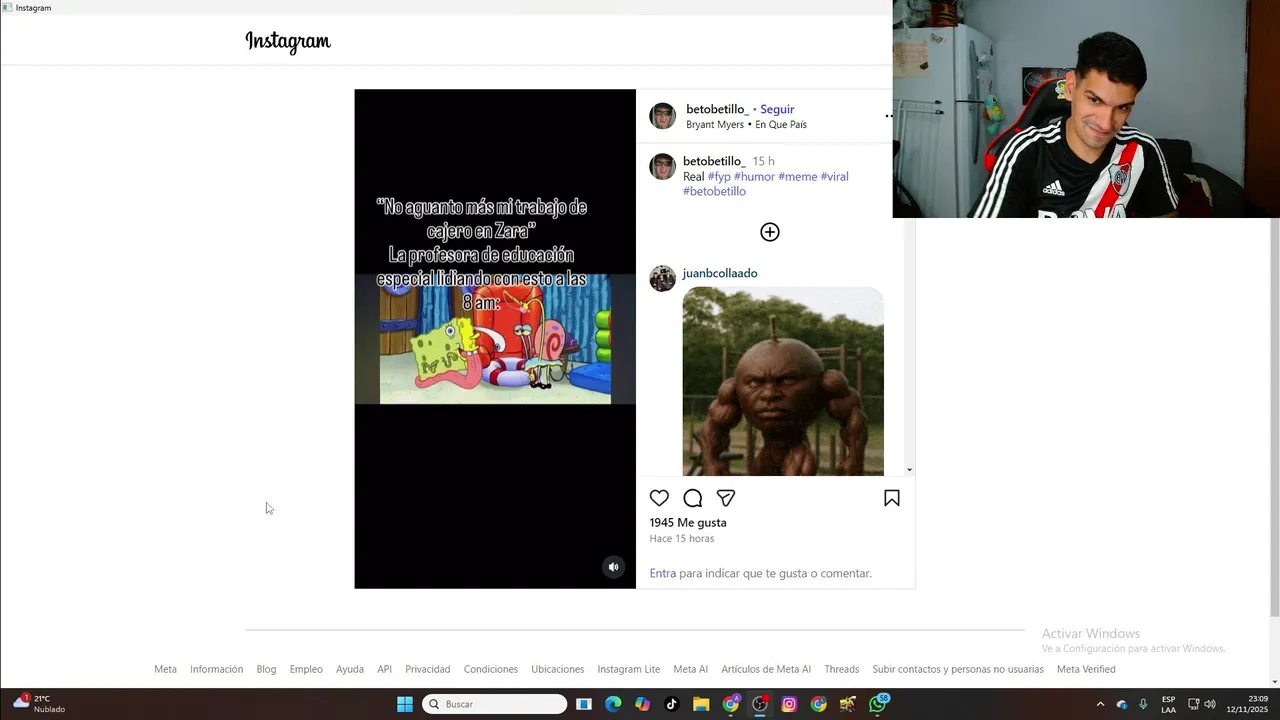Open betobetillo_ username in post header

coord(717,109)
